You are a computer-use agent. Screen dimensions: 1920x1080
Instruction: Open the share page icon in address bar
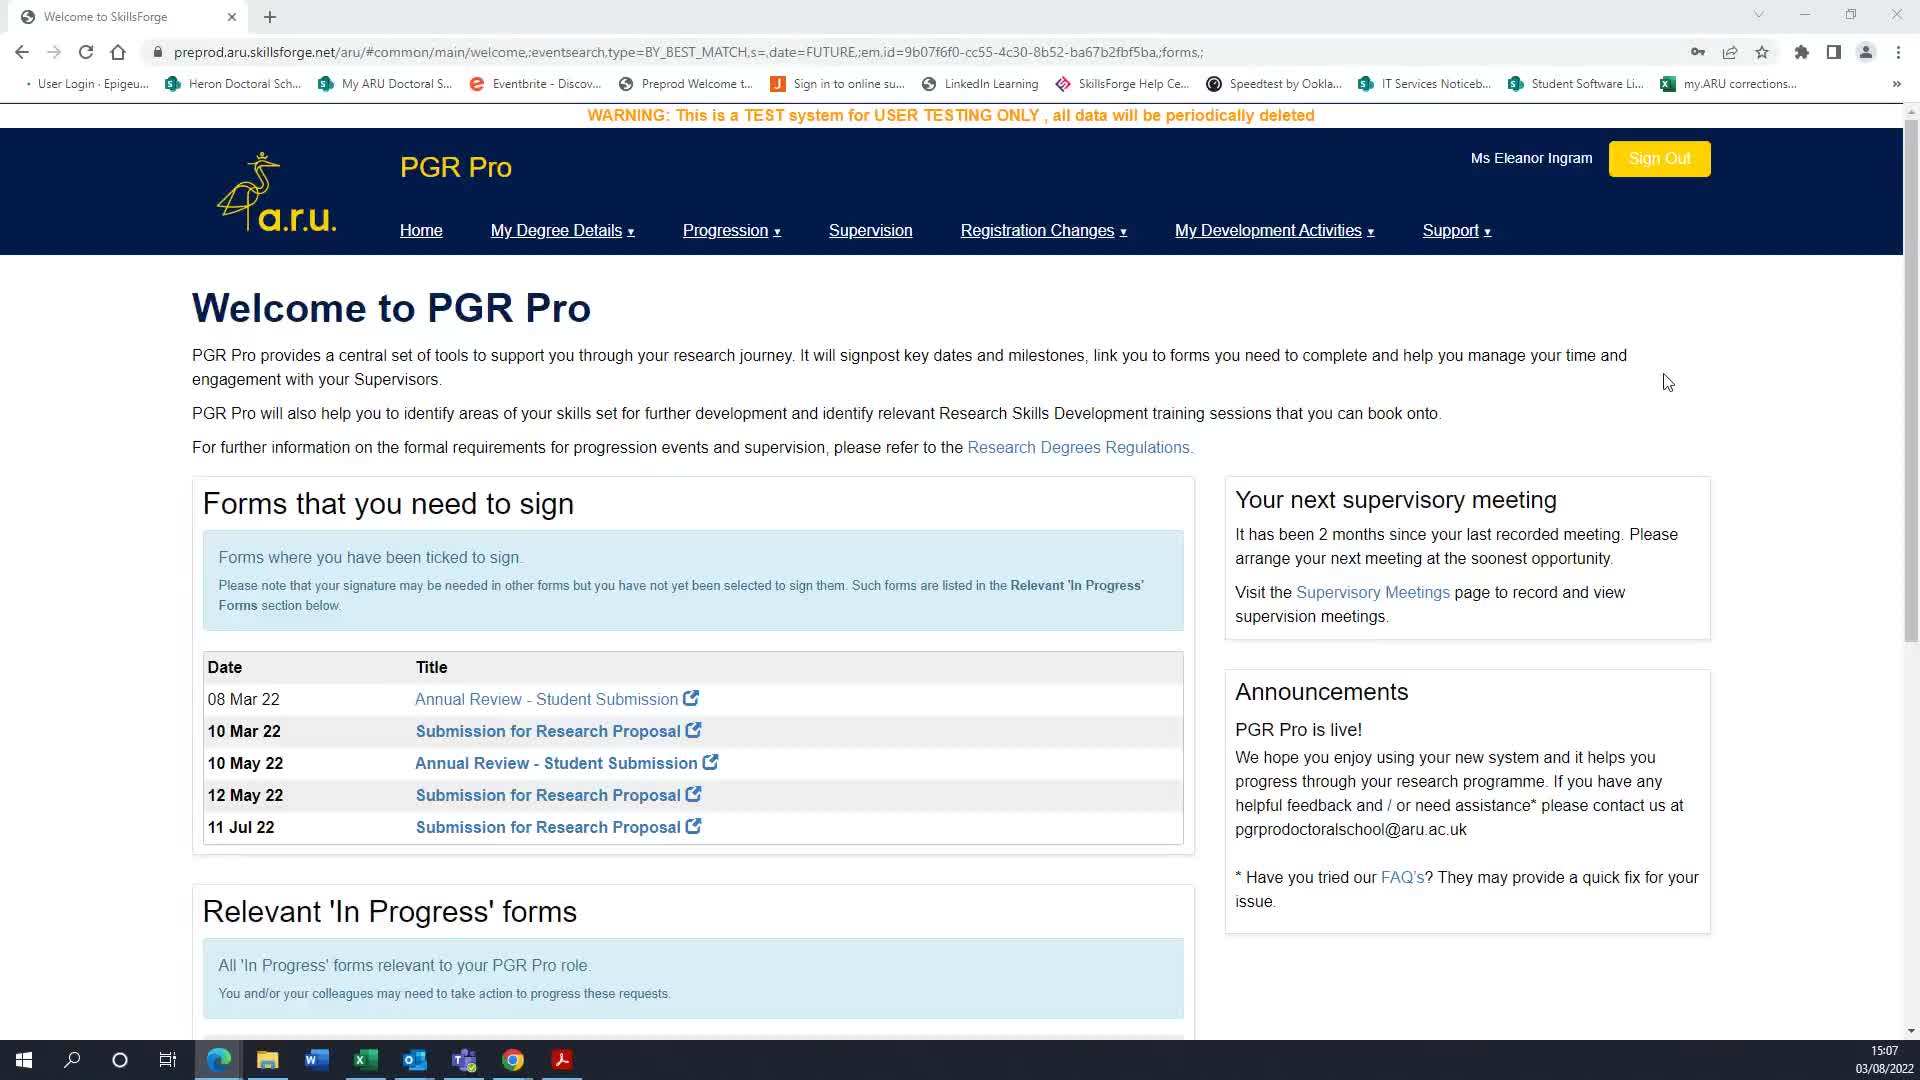click(1730, 52)
